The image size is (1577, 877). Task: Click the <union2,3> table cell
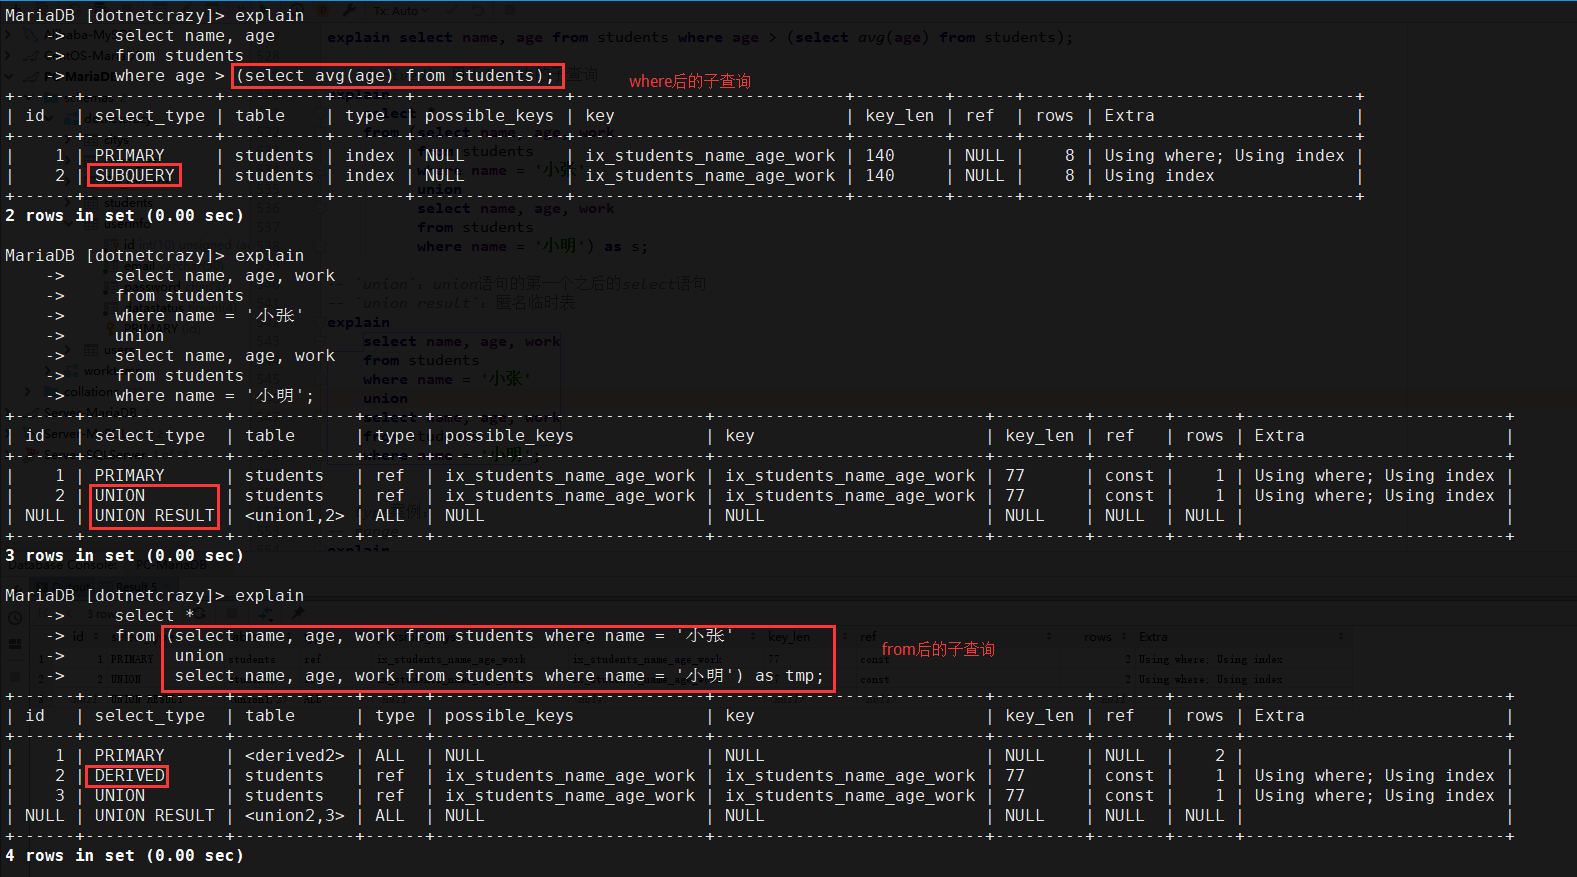[294, 816]
